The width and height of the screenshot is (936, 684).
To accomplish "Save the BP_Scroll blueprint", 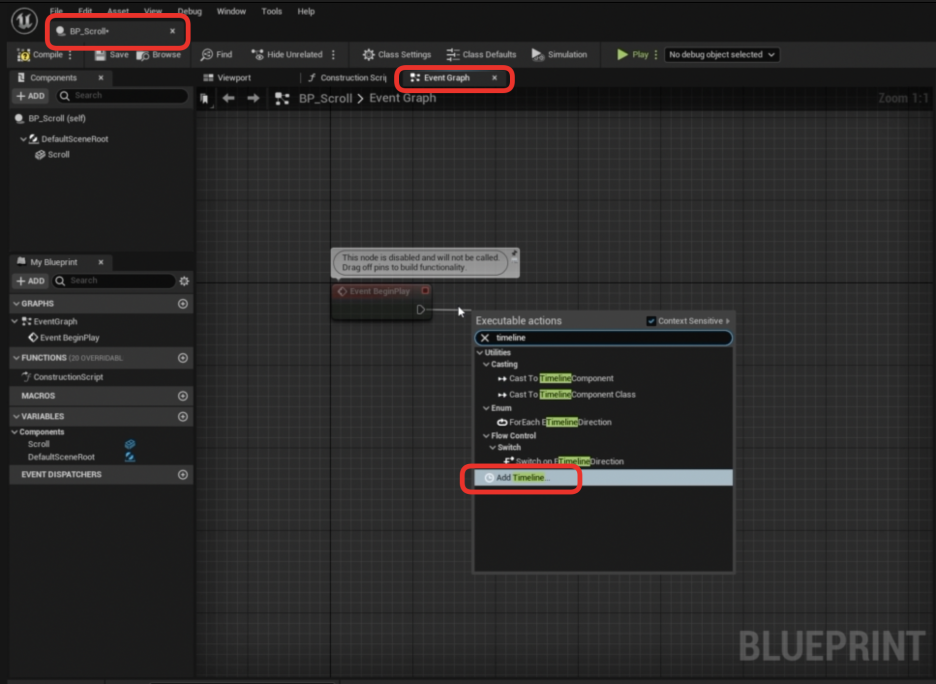I will coord(111,54).
